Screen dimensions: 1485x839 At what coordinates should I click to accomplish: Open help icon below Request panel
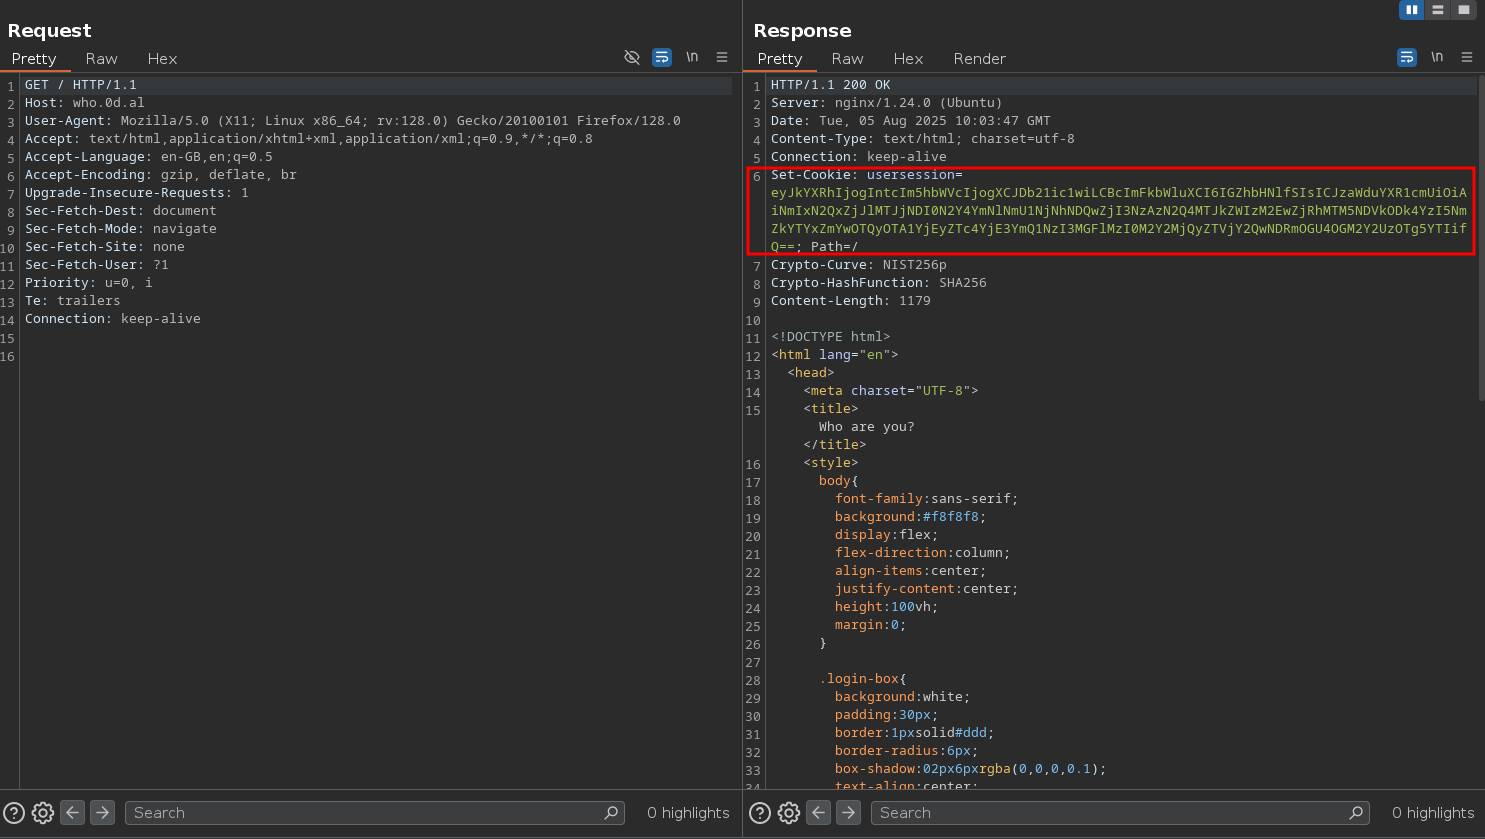(x=13, y=813)
